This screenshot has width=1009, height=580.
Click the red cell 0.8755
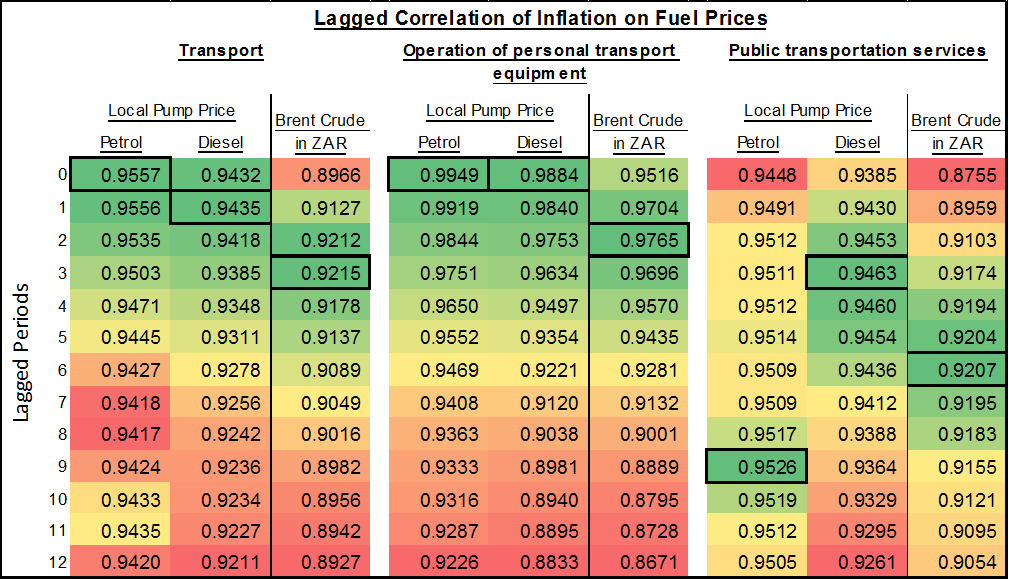pos(957,175)
